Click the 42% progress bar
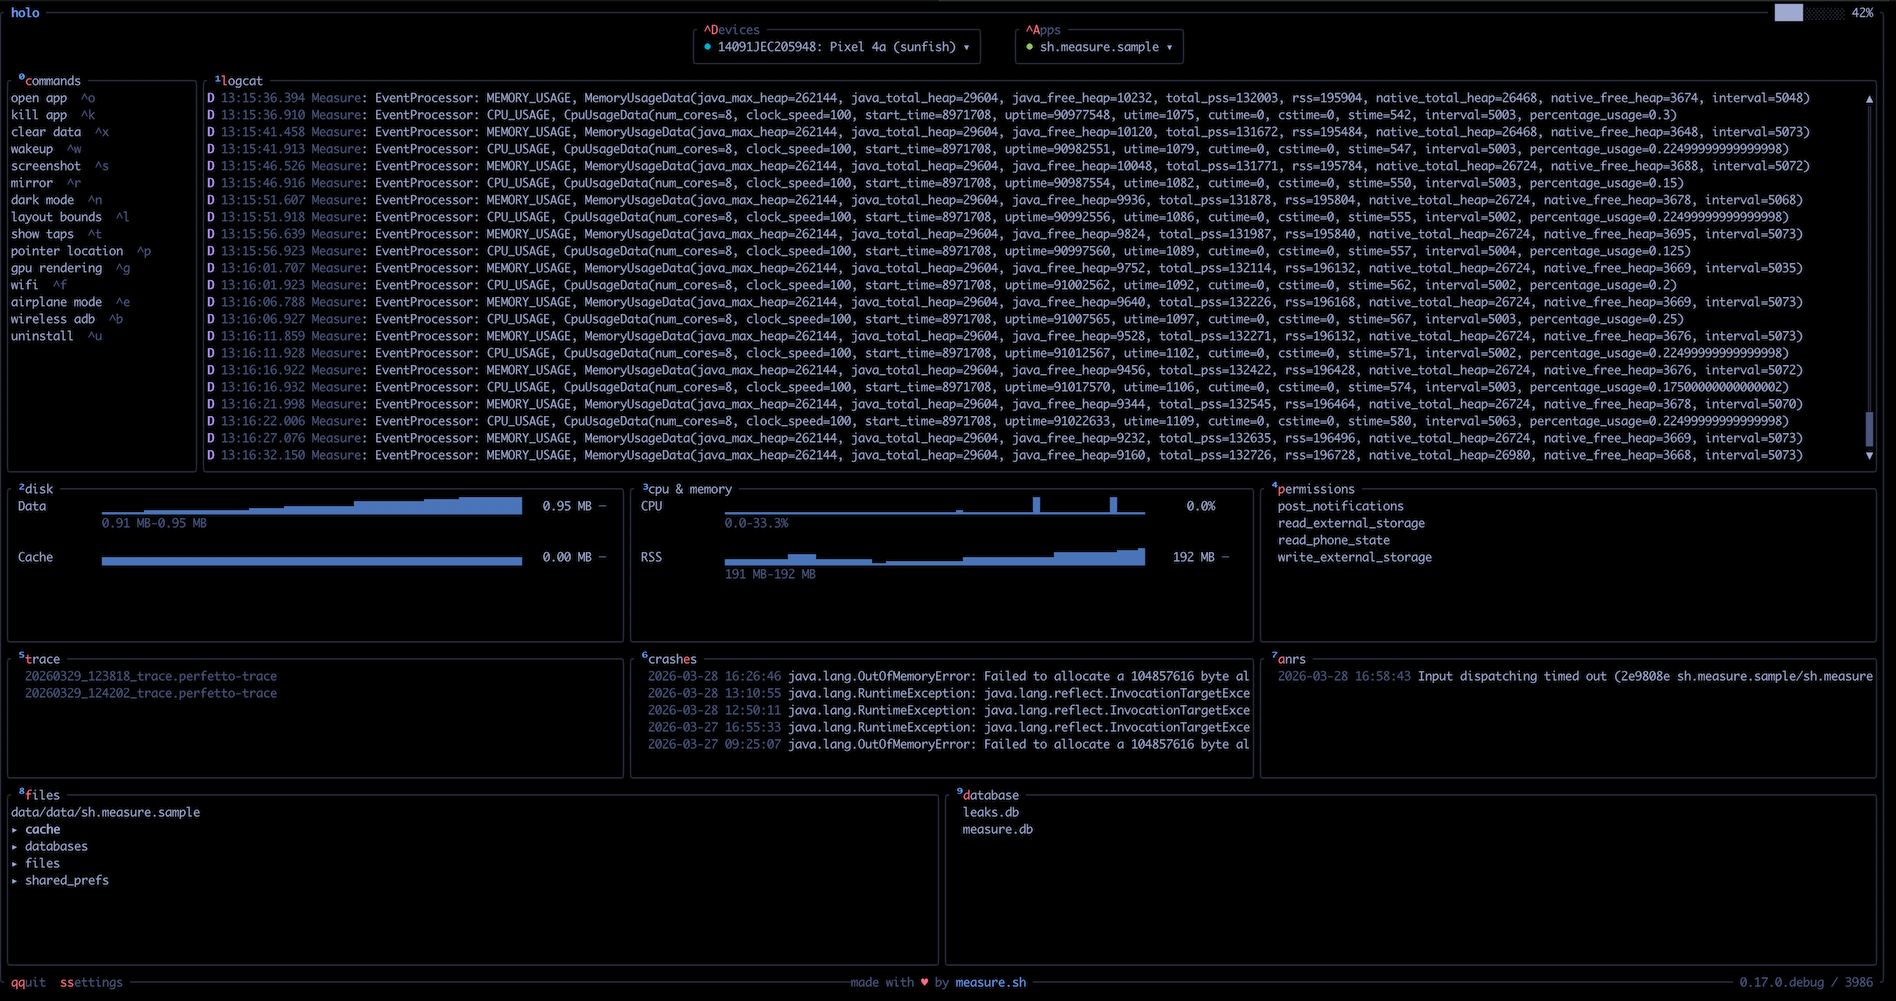This screenshot has width=1896, height=1001. [x=1809, y=13]
